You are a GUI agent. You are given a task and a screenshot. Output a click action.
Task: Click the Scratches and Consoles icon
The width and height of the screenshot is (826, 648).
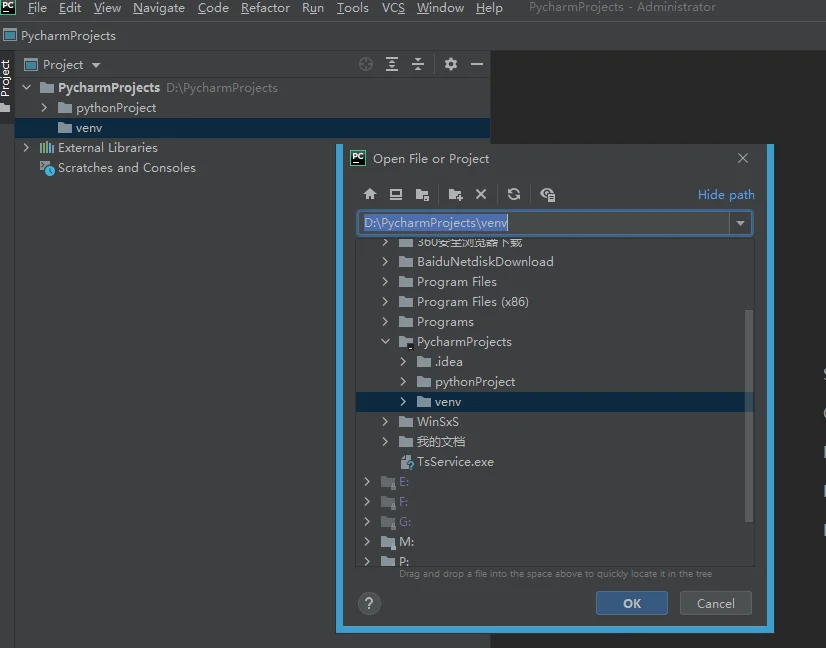pyautogui.click(x=47, y=168)
